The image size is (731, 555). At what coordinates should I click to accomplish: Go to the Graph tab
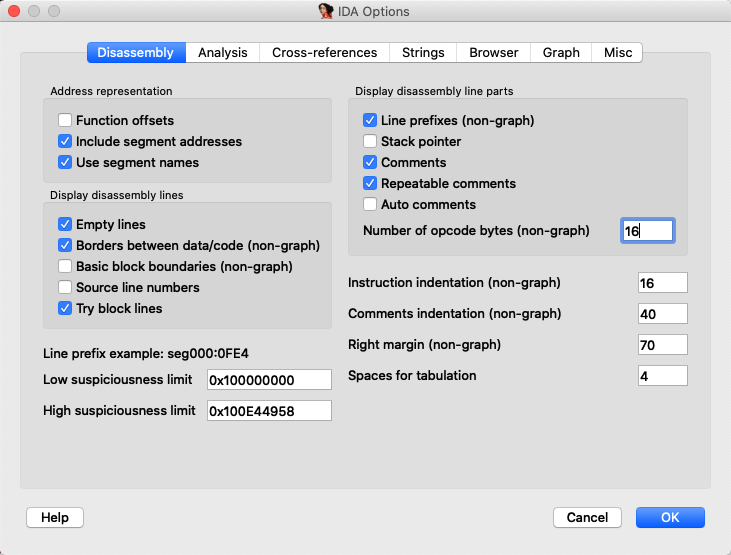(x=561, y=52)
